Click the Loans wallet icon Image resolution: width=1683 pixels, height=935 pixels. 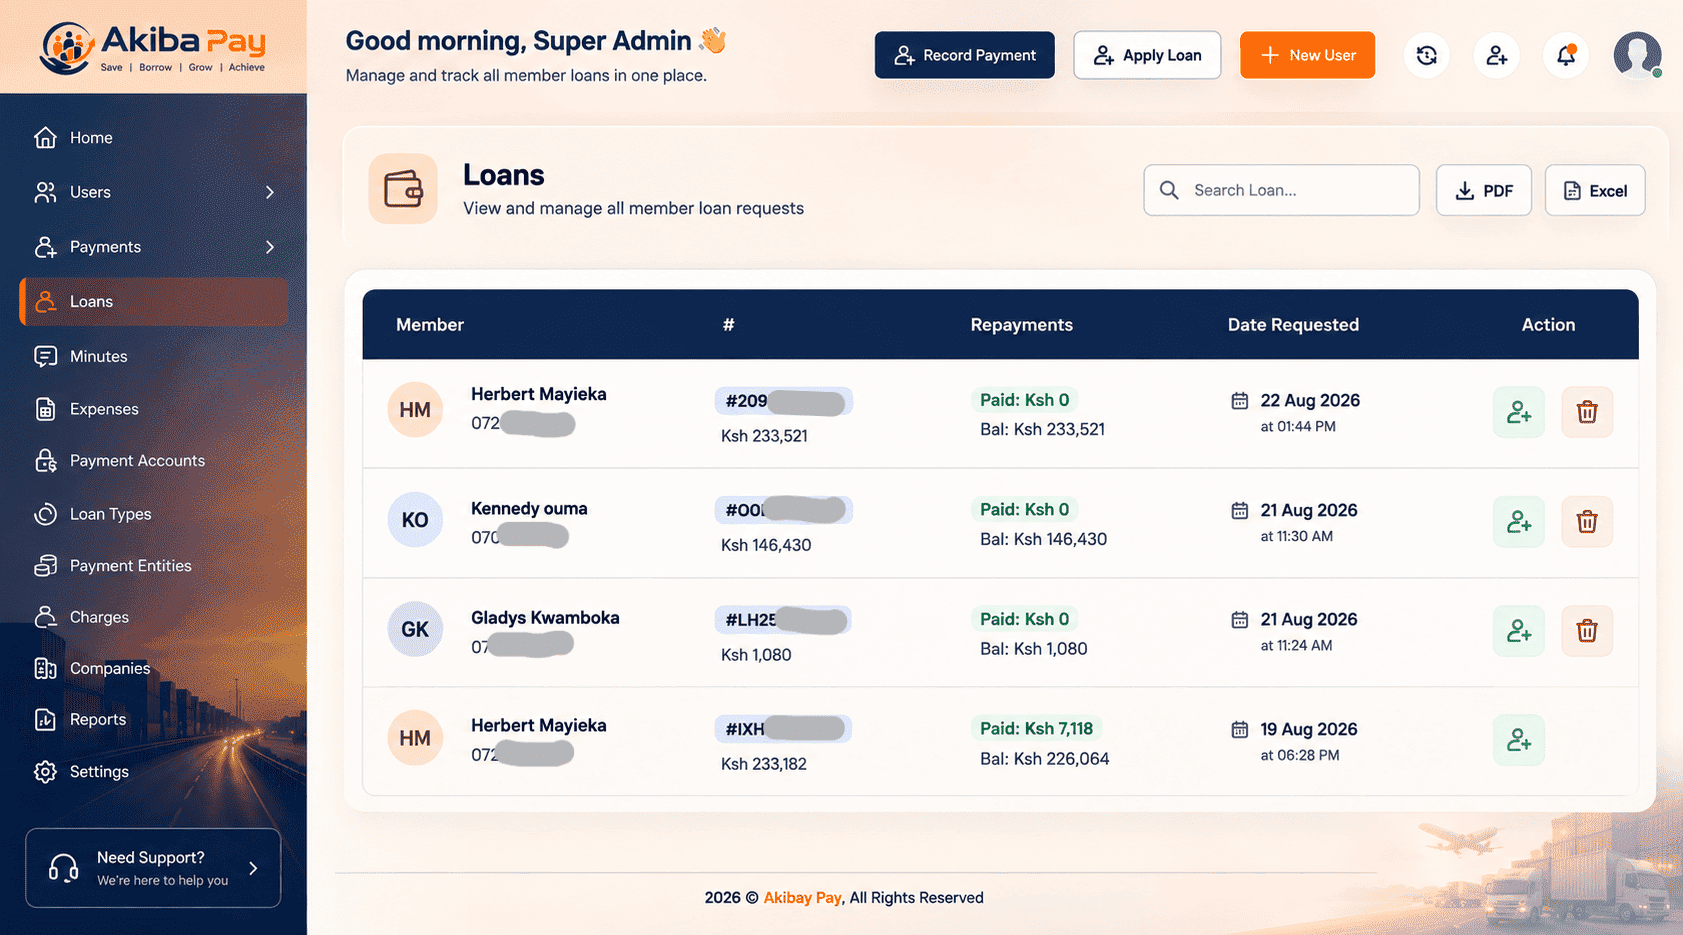[403, 189]
